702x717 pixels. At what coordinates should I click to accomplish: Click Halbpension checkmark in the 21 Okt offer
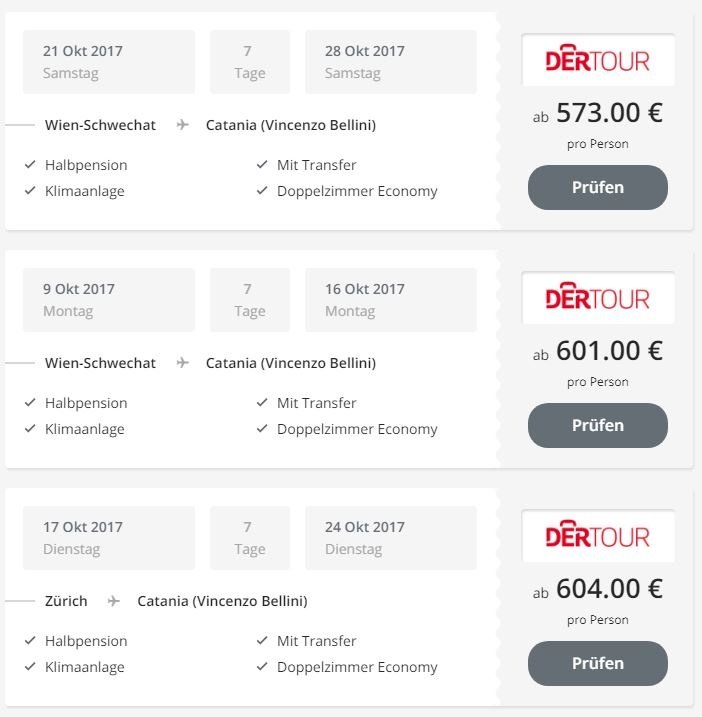[x=30, y=165]
